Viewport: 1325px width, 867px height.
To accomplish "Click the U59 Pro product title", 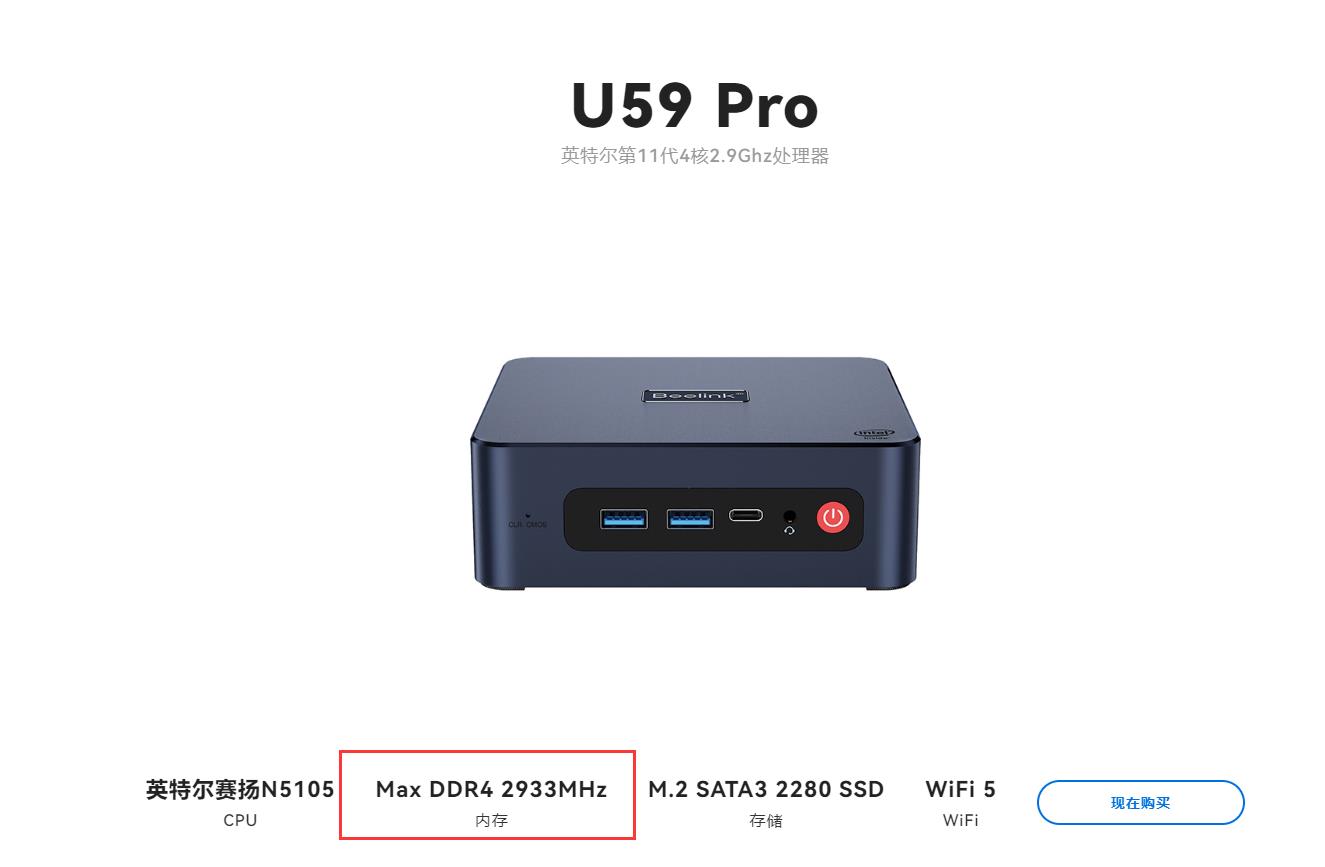I will click(x=695, y=105).
